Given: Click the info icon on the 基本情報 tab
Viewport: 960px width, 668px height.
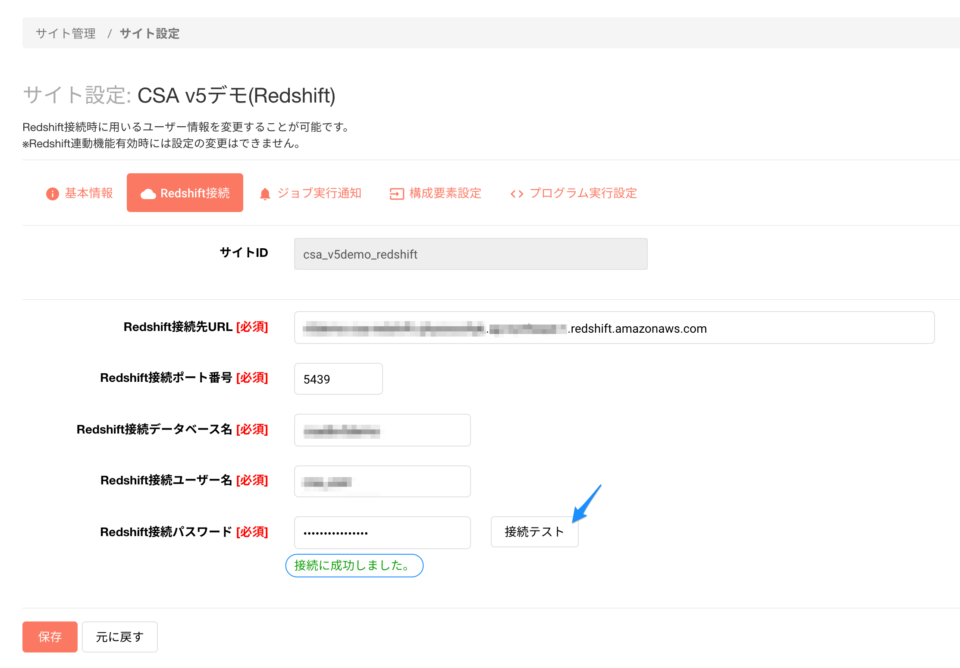Looking at the screenshot, I should pos(52,193).
